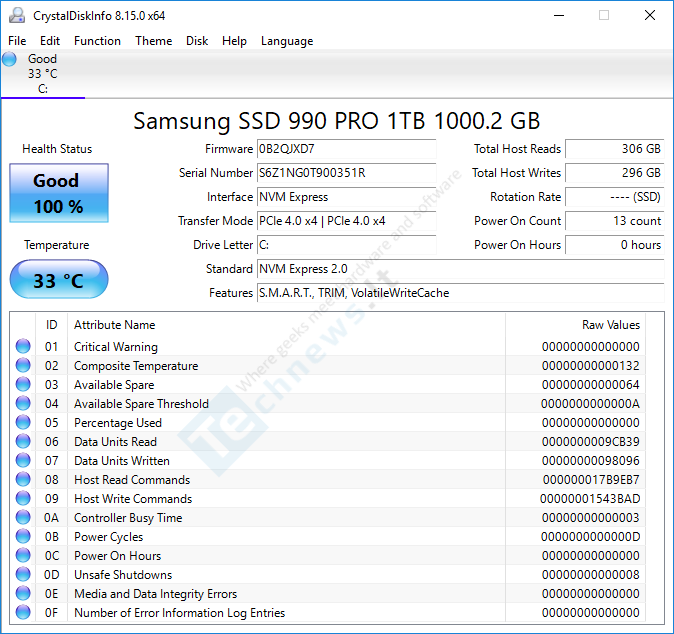
Task: Click the Samsung SSD 990 PRO 1TB 1000.2 GB title
Action: (x=337, y=121)
